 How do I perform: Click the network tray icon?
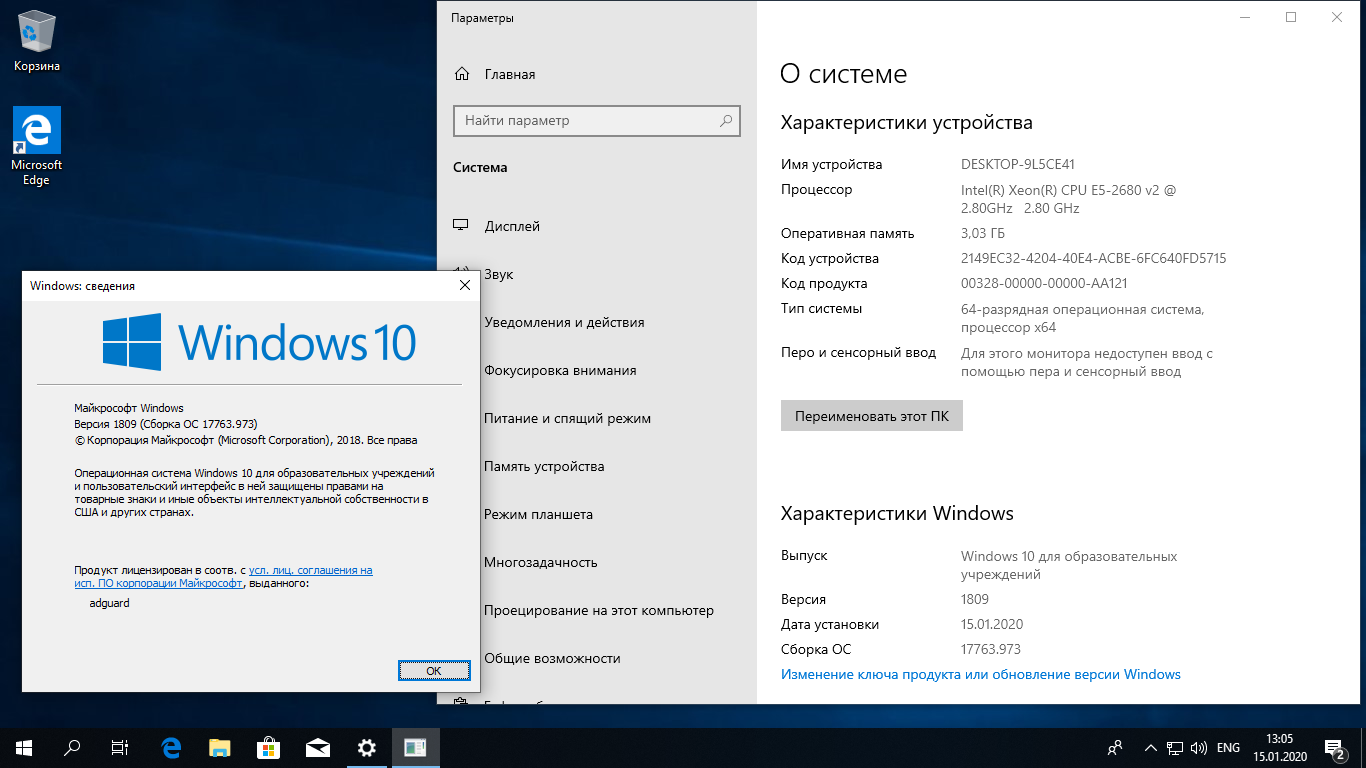pos(1176,747)
